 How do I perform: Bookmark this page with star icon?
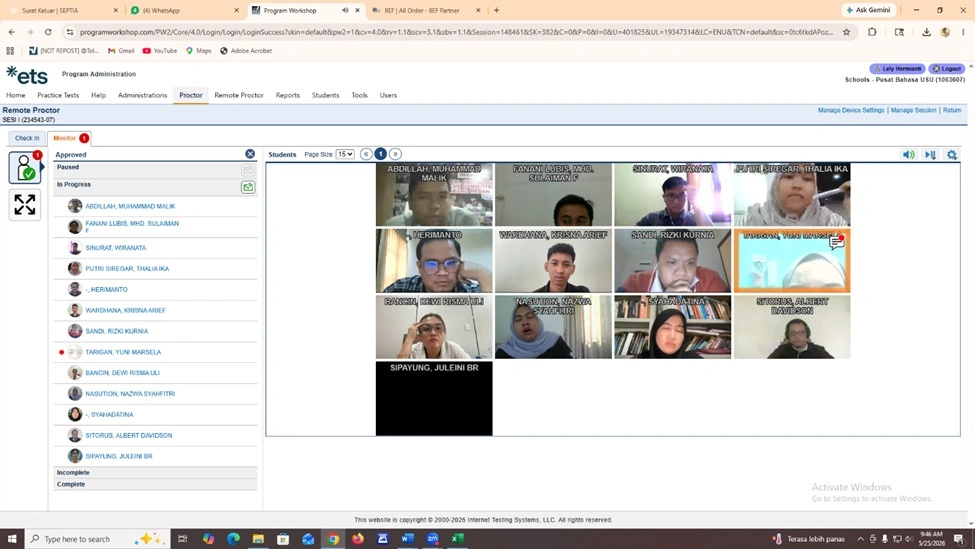click(x=846, y=32)
